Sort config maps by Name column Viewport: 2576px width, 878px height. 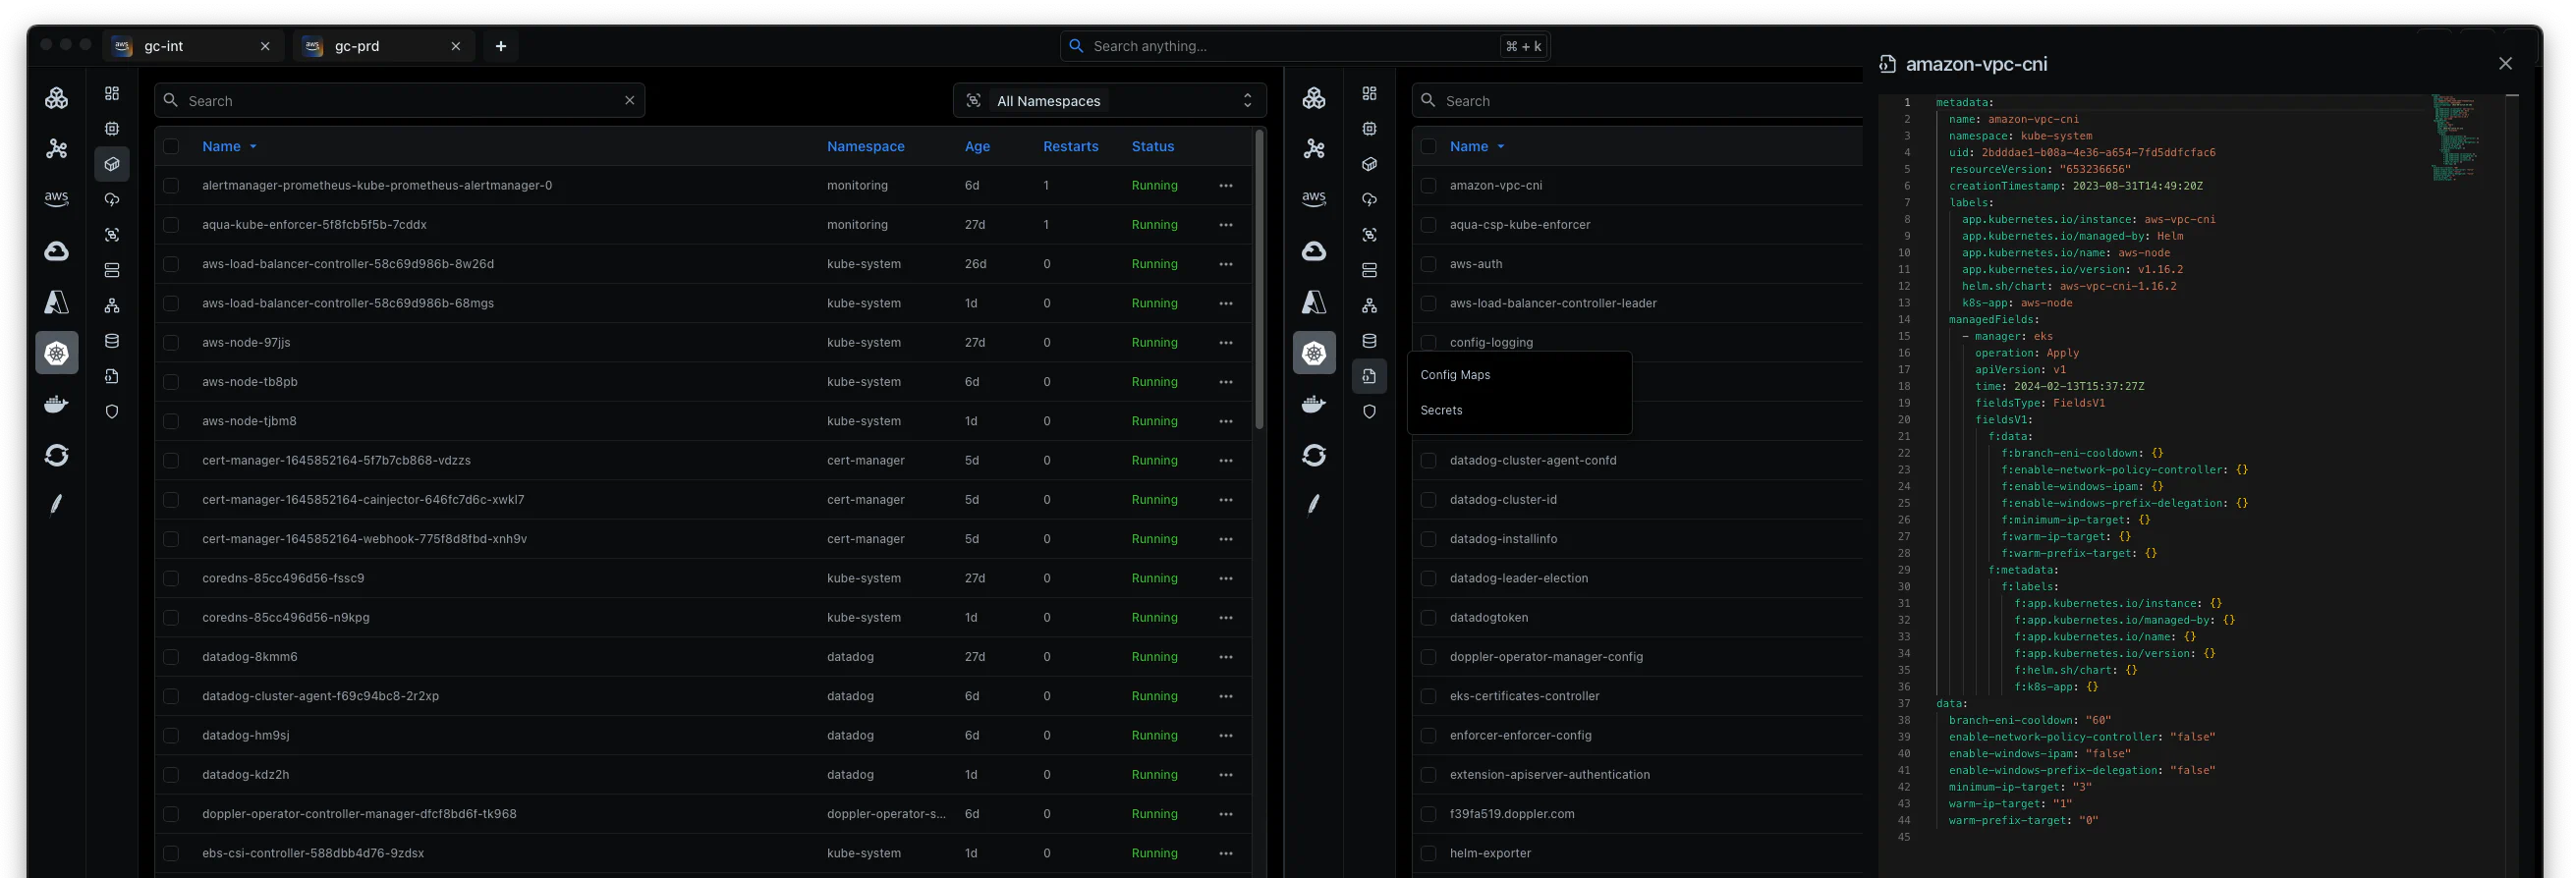click(x=1476, y=146)
